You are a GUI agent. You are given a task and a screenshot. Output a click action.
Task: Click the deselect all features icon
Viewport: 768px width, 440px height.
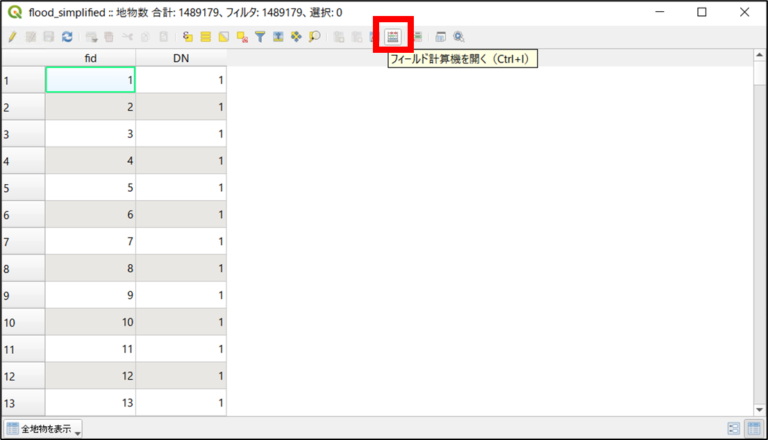coord(242,37)
